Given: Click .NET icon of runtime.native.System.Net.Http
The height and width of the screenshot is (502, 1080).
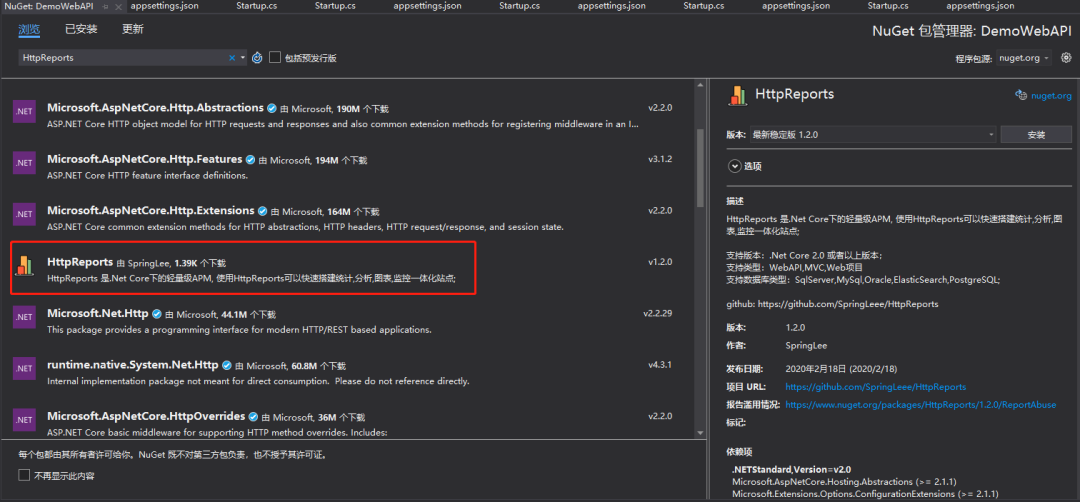Looking at the screenshot, I should coord(24,368).
